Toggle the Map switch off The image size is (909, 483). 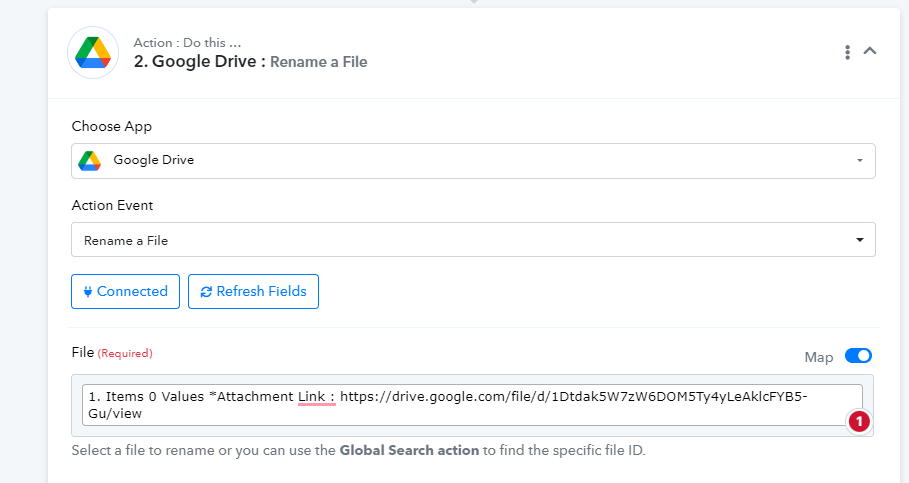(x=858, y=355)
